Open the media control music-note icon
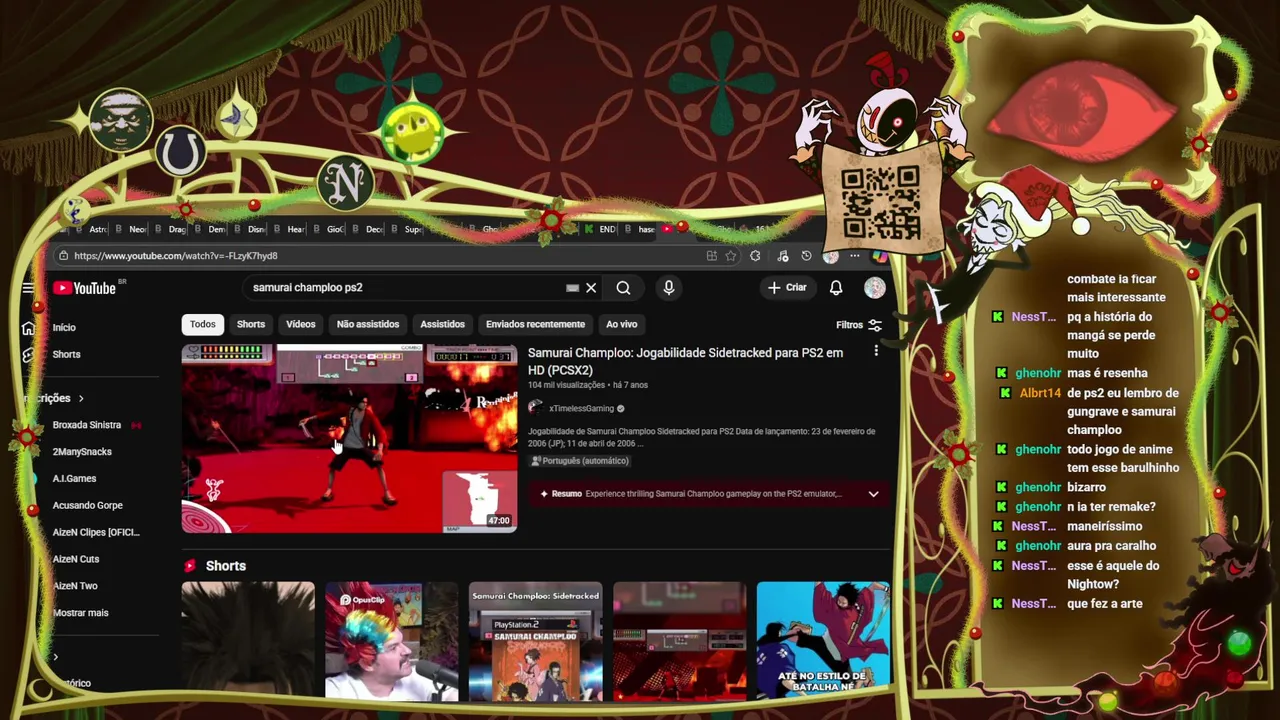This screenshot has height=720, width=1280. click(x=782, y=256)
